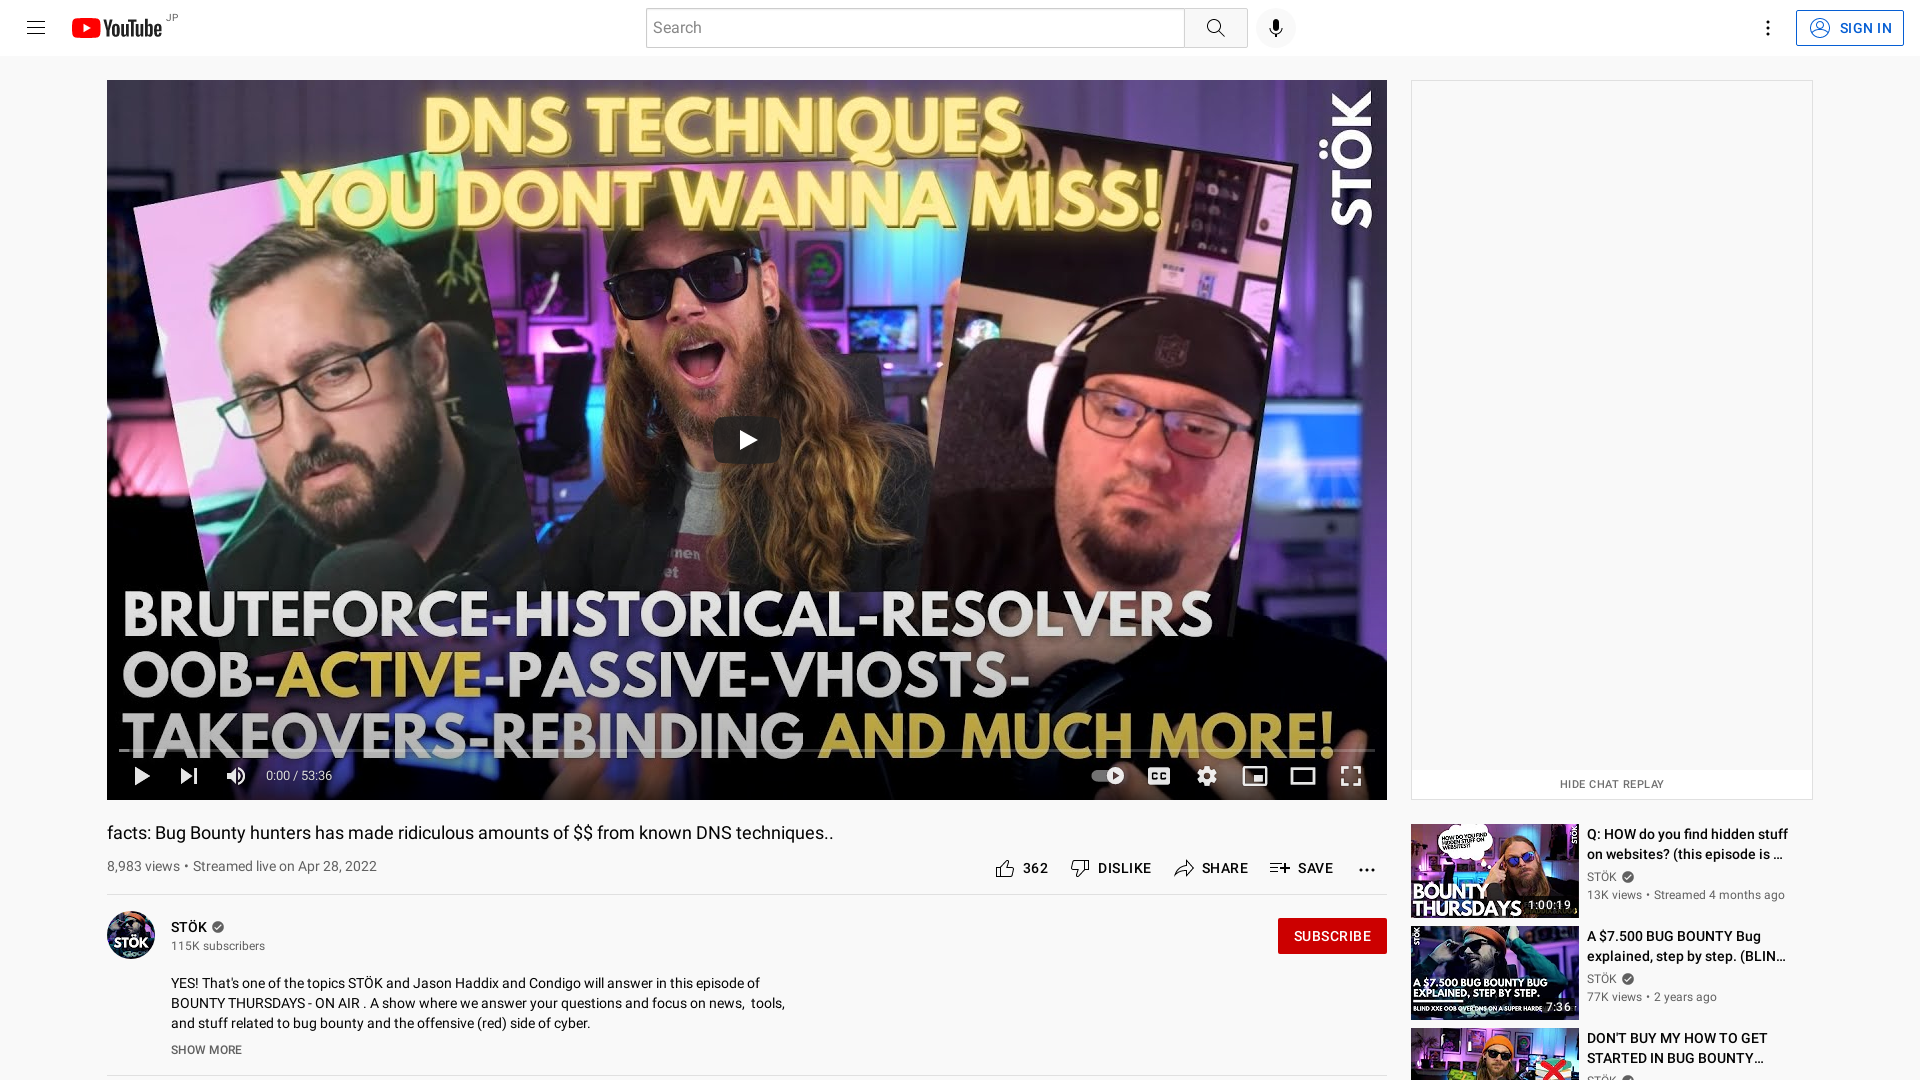Click the video title about DNS techniques
1920x1080 pixels.
click(x=470, y=833)
